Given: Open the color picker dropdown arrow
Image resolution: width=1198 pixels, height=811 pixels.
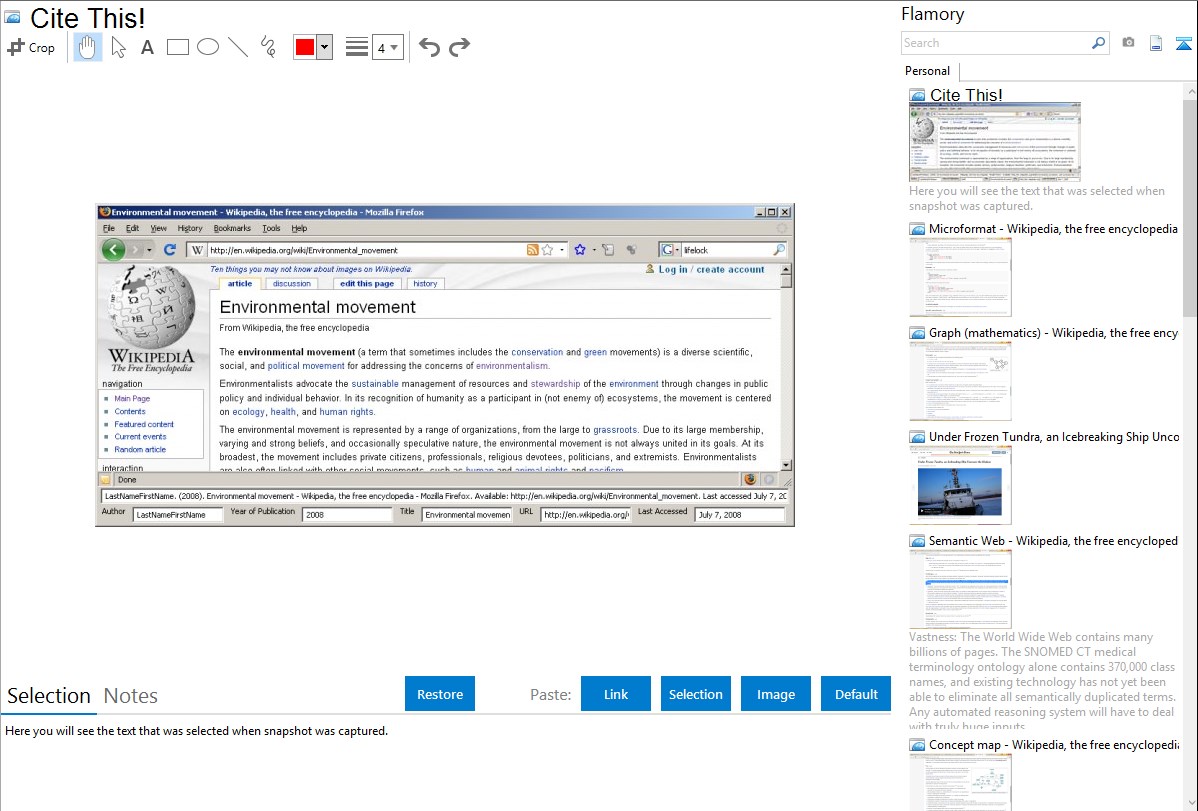Looking at the screenshot, I should (x=324, y=47).
